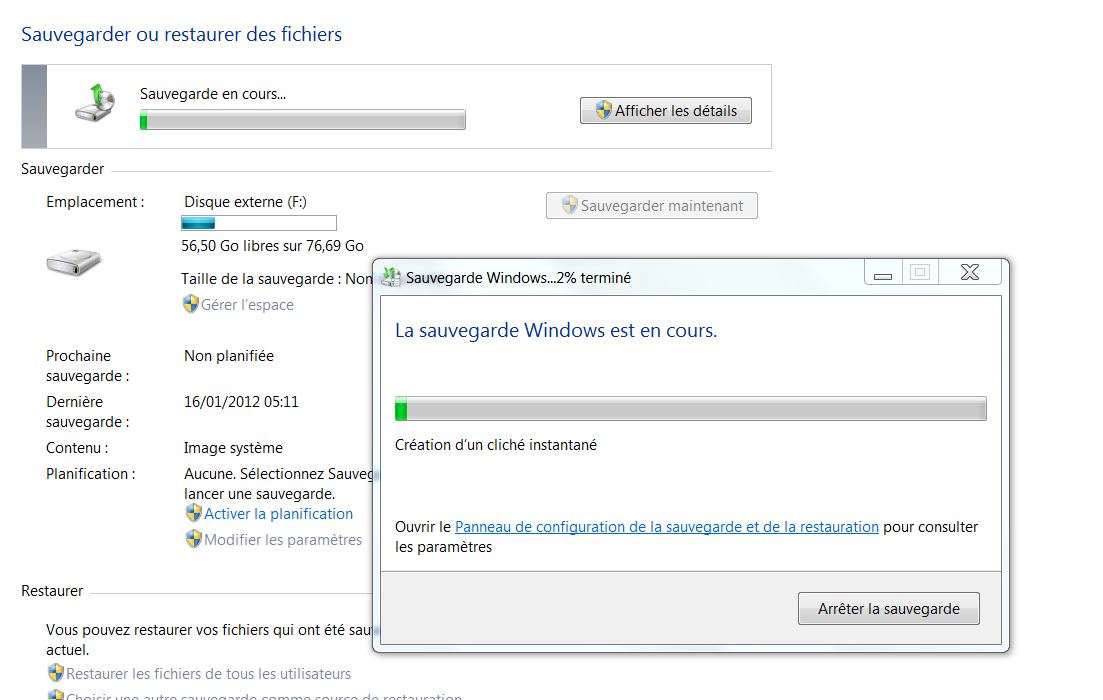
Task: Click the text Non planifiée
Action: (x=229, y=356)
